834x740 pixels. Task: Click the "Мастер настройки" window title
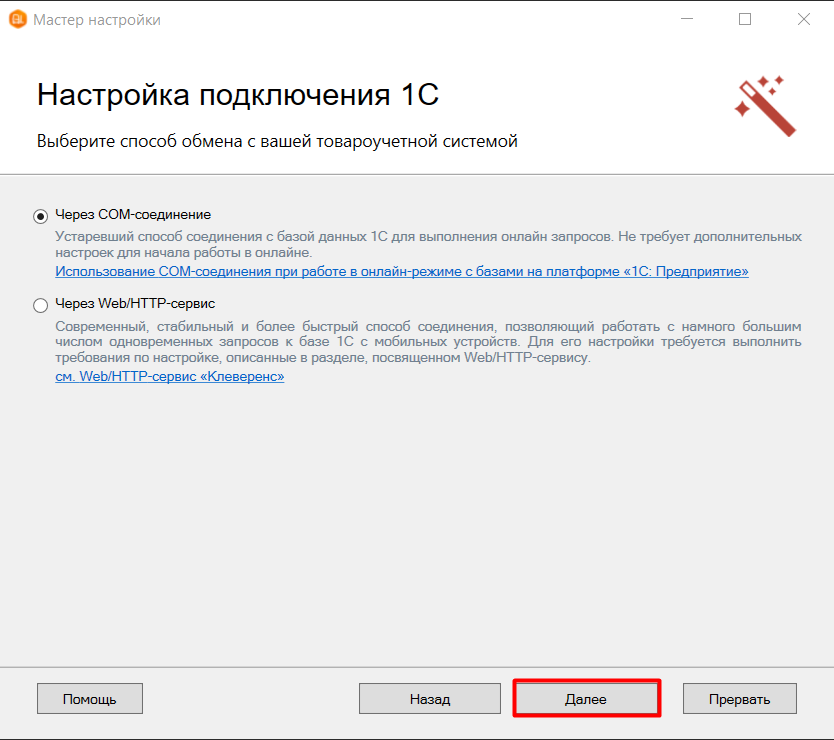tap(97, 20)
